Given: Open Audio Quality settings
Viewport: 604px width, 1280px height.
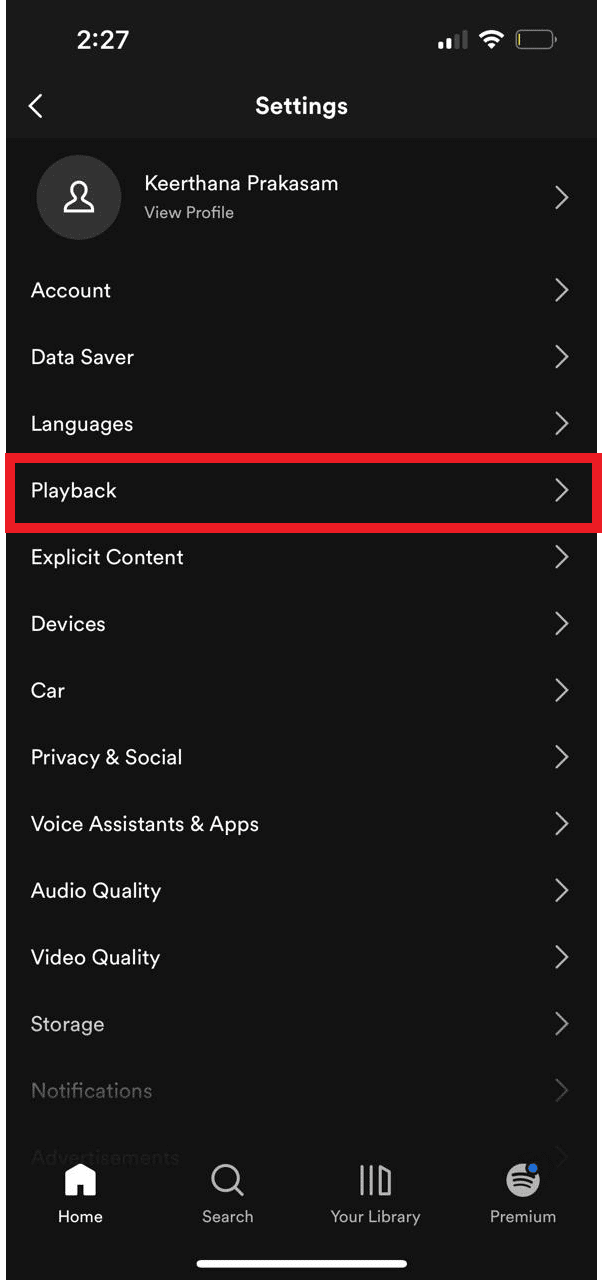Looking at the screenshot, I should (302, 891).
